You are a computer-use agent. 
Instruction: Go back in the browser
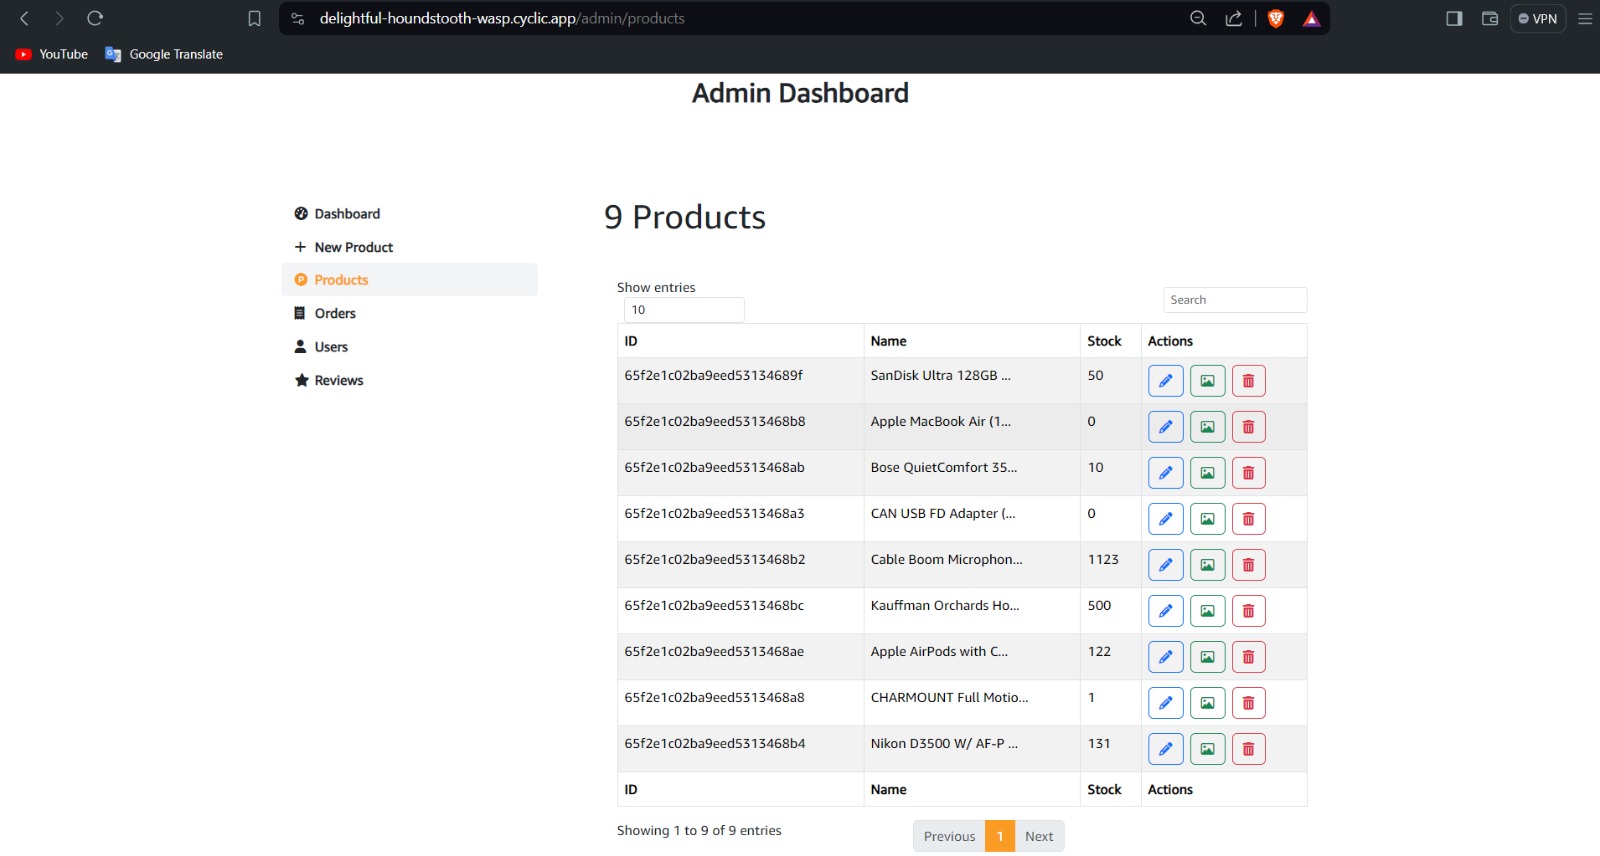(25, 18)
